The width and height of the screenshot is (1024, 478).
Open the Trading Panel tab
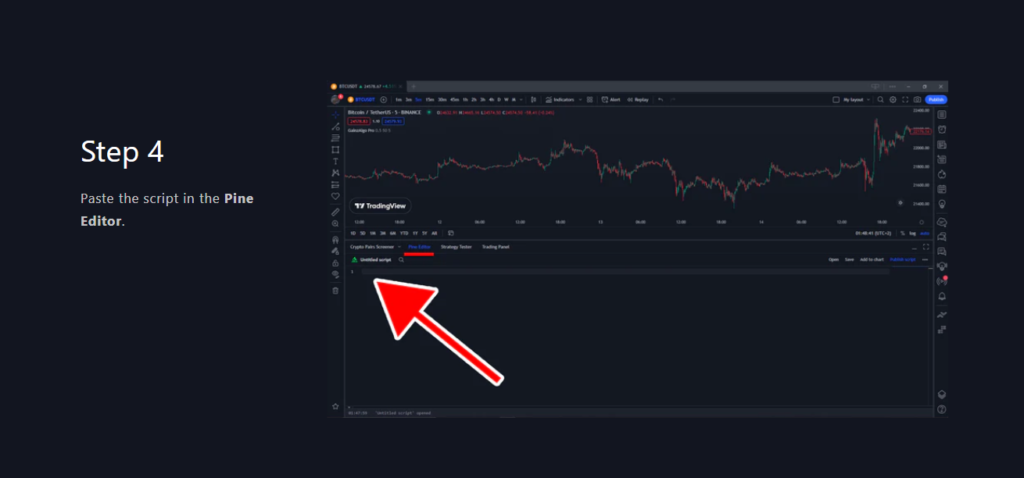(x=495, y=246)
